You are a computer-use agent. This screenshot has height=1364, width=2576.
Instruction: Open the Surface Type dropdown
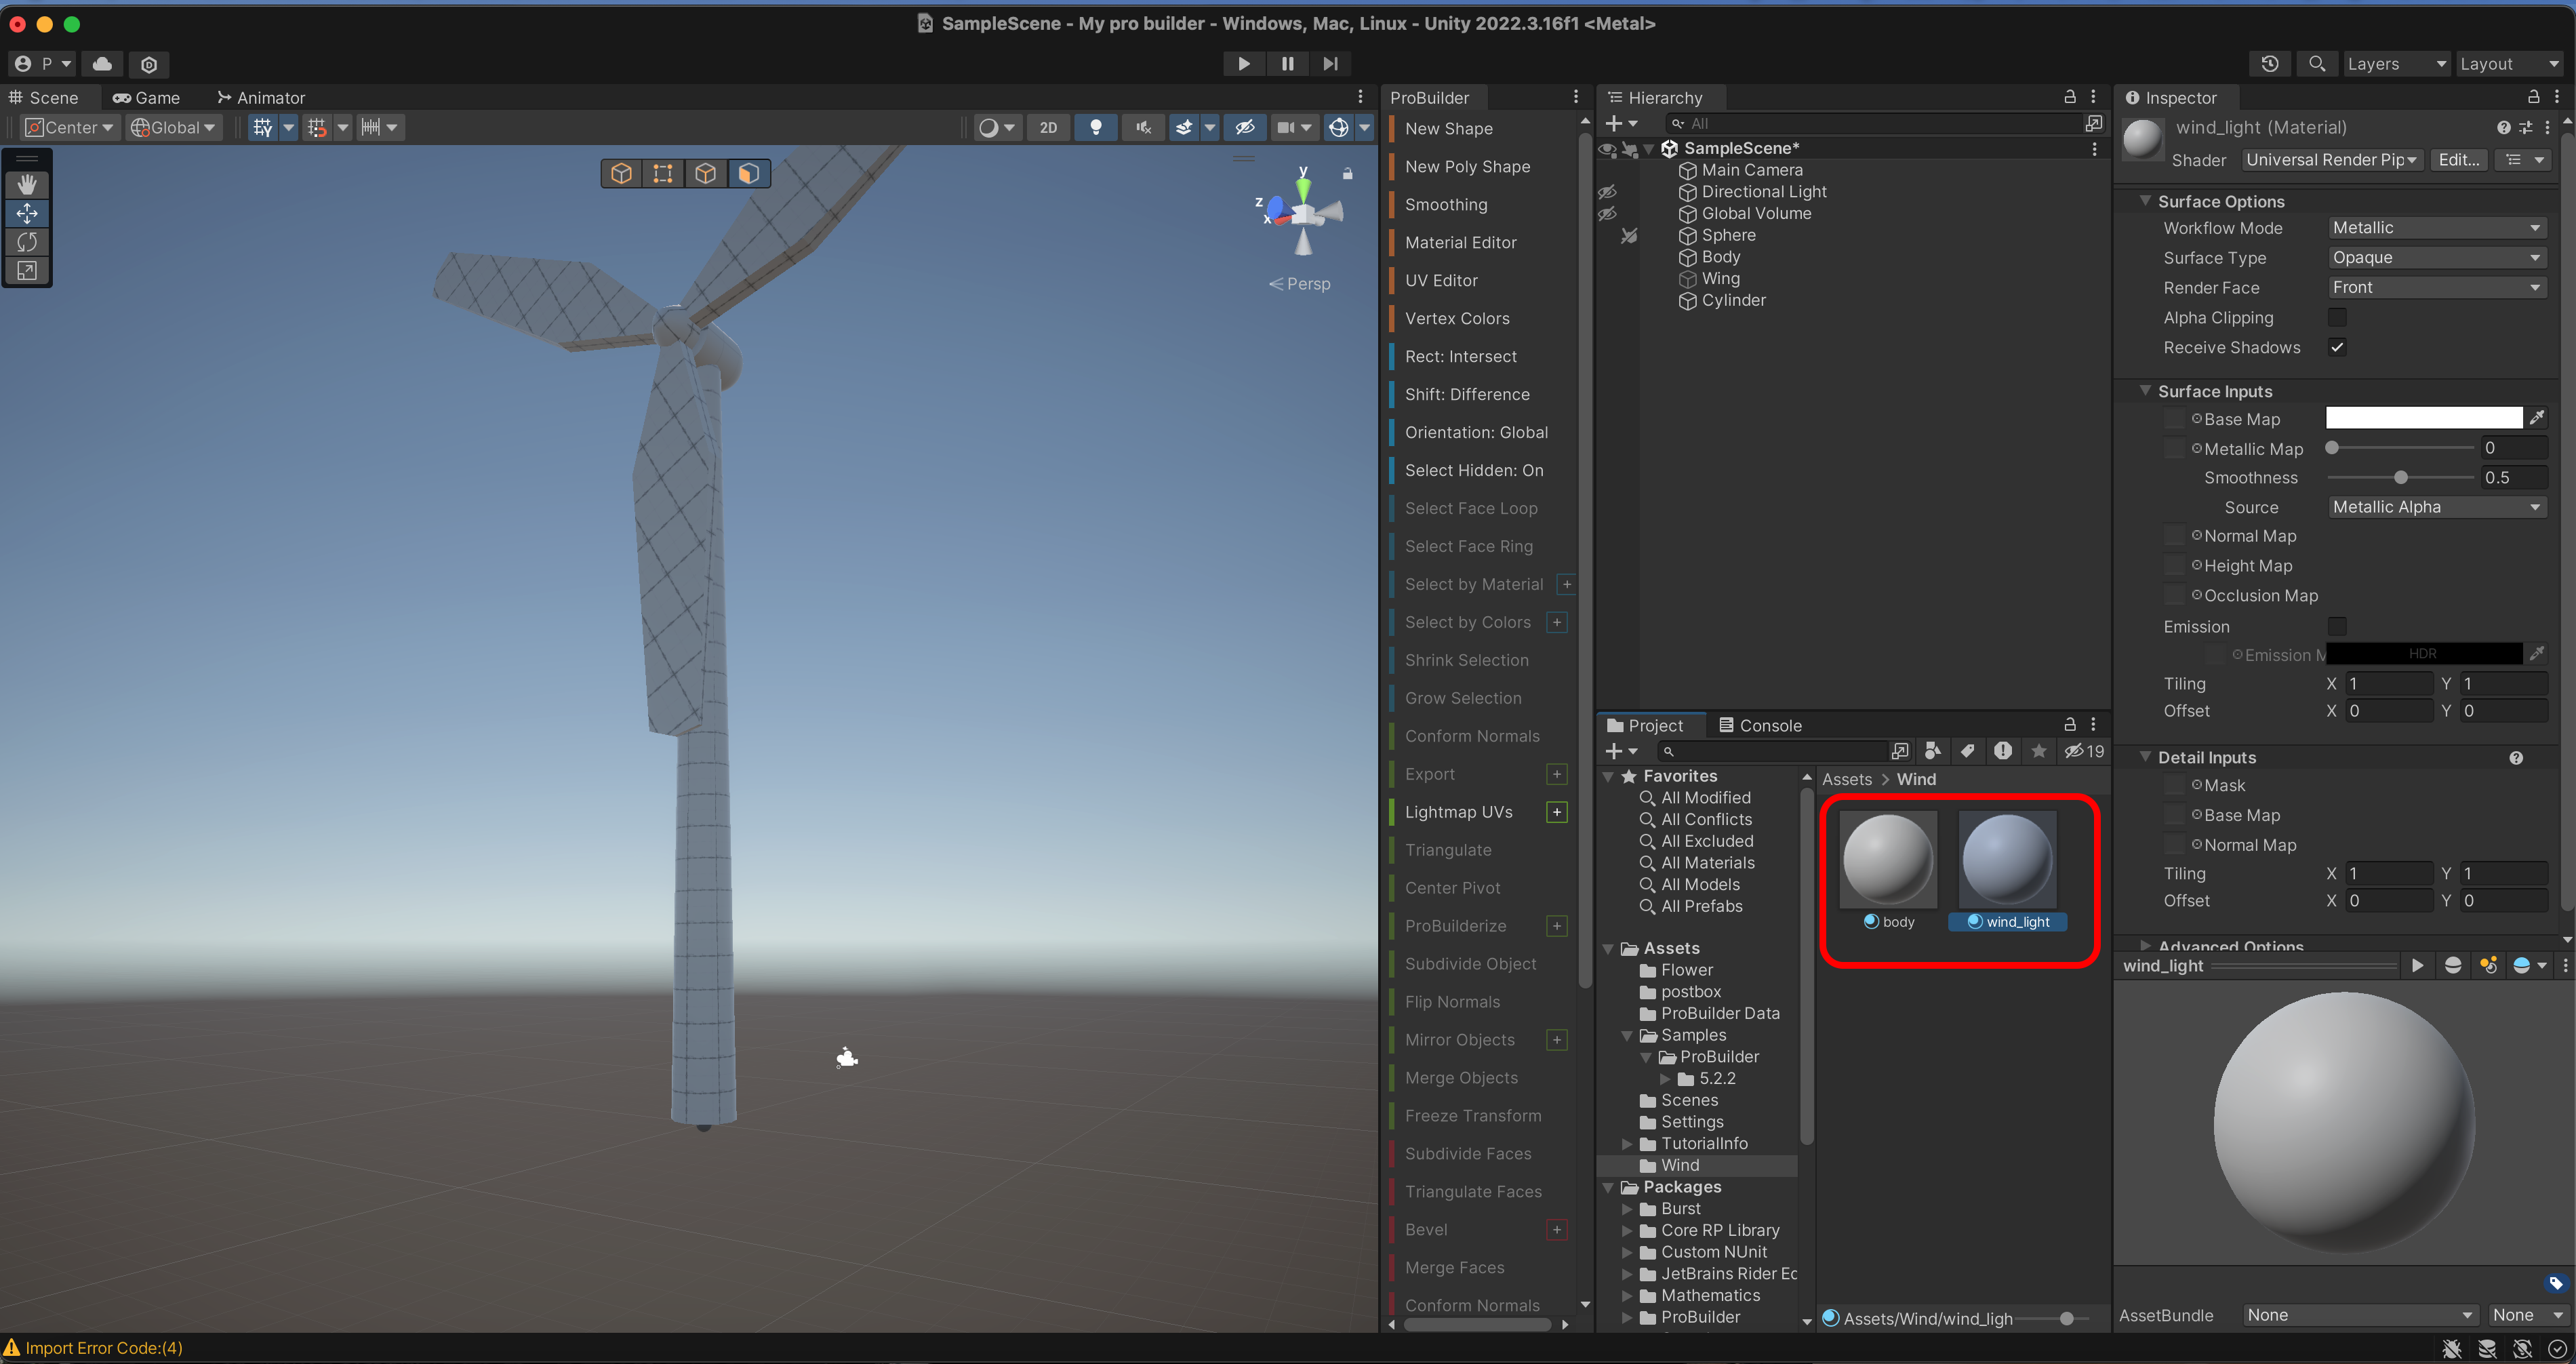2435,258
